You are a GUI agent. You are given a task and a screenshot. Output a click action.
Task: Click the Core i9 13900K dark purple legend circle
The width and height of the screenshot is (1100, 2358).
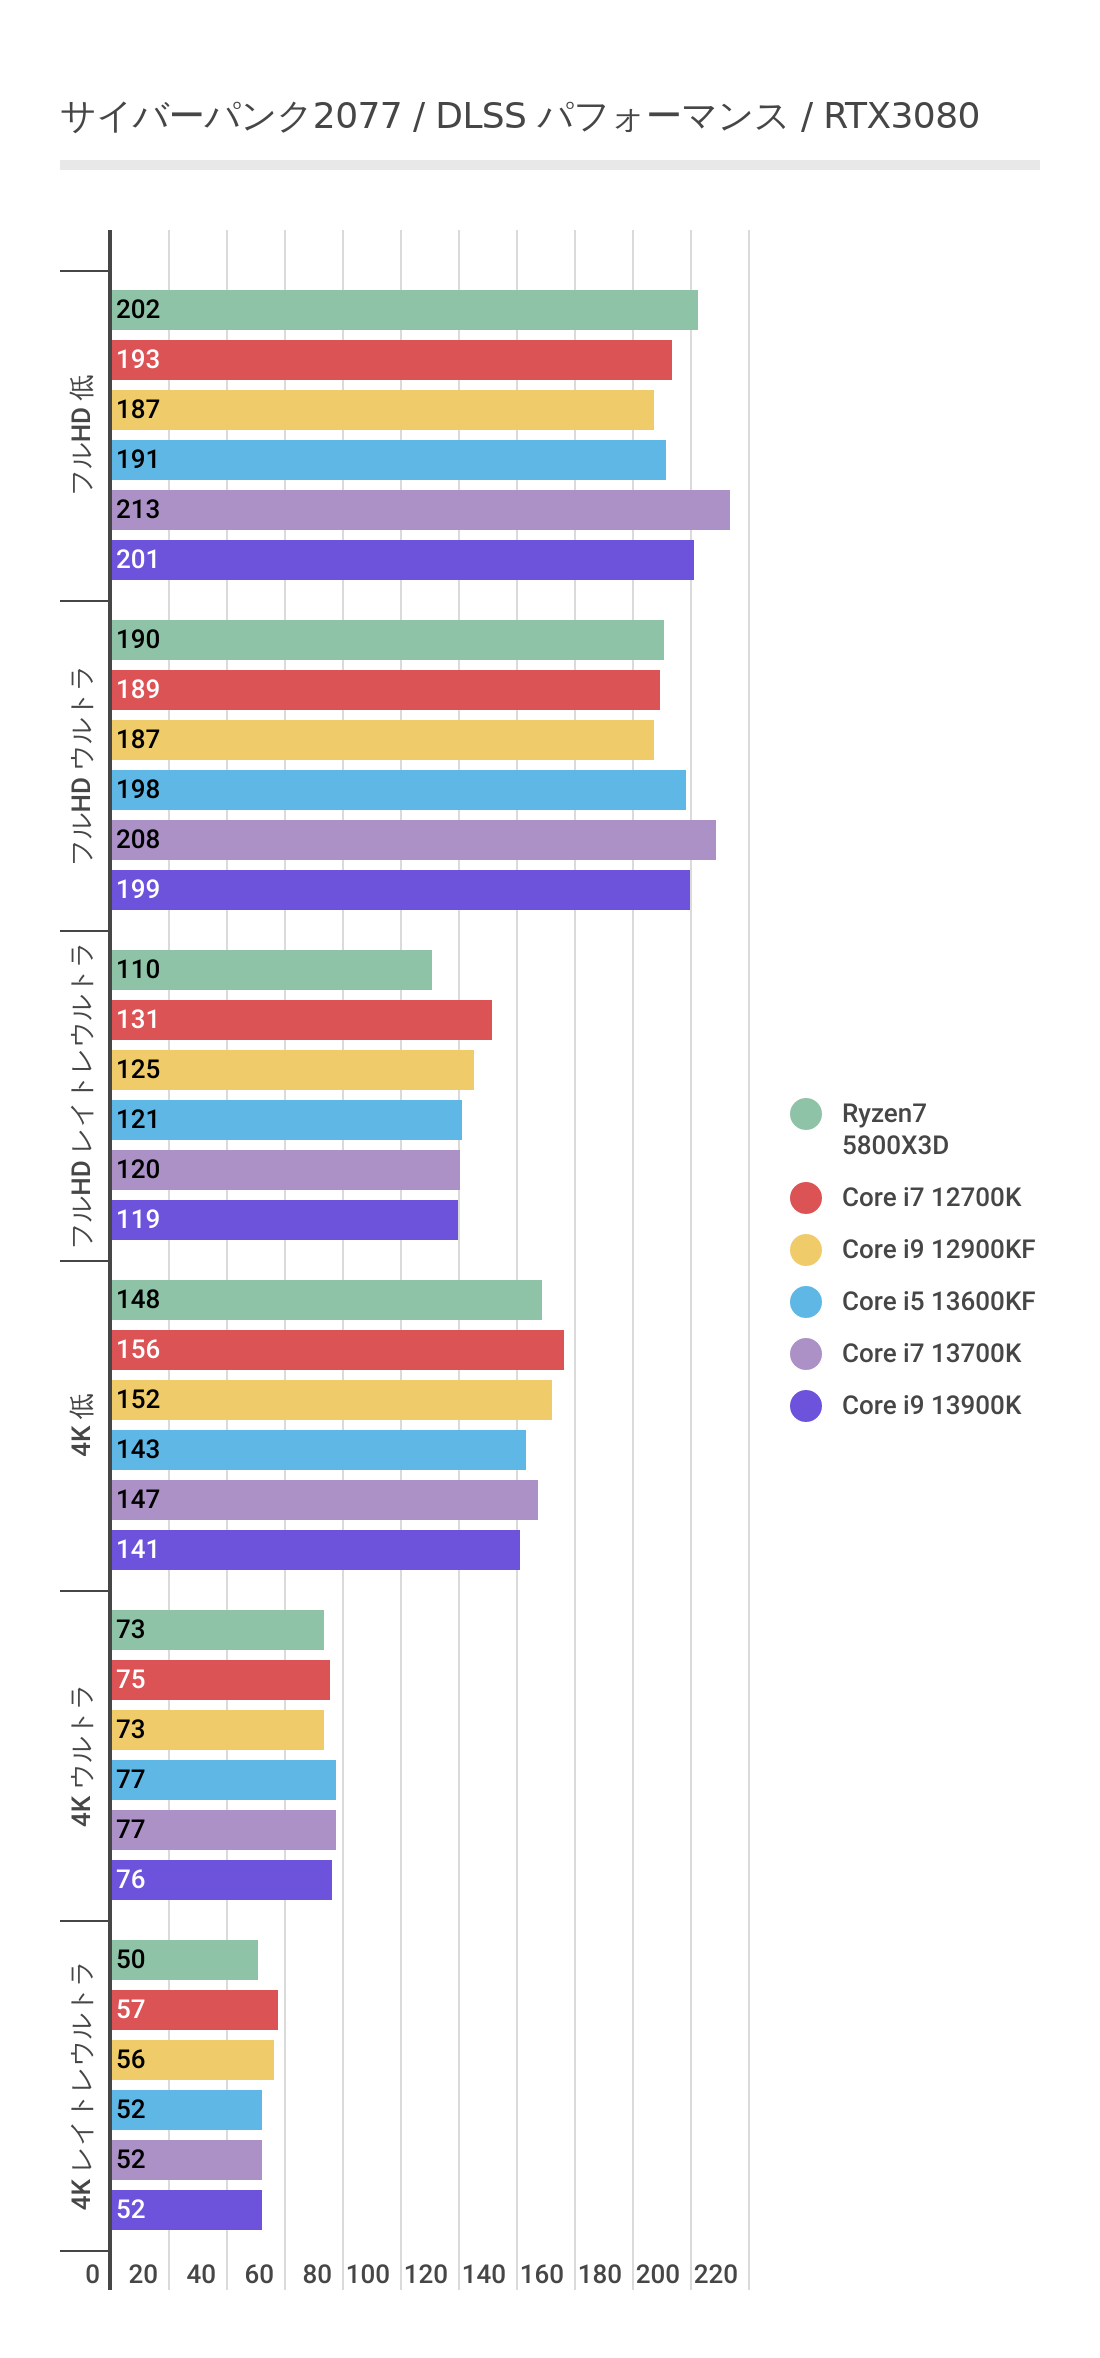tap(805, 1406)
